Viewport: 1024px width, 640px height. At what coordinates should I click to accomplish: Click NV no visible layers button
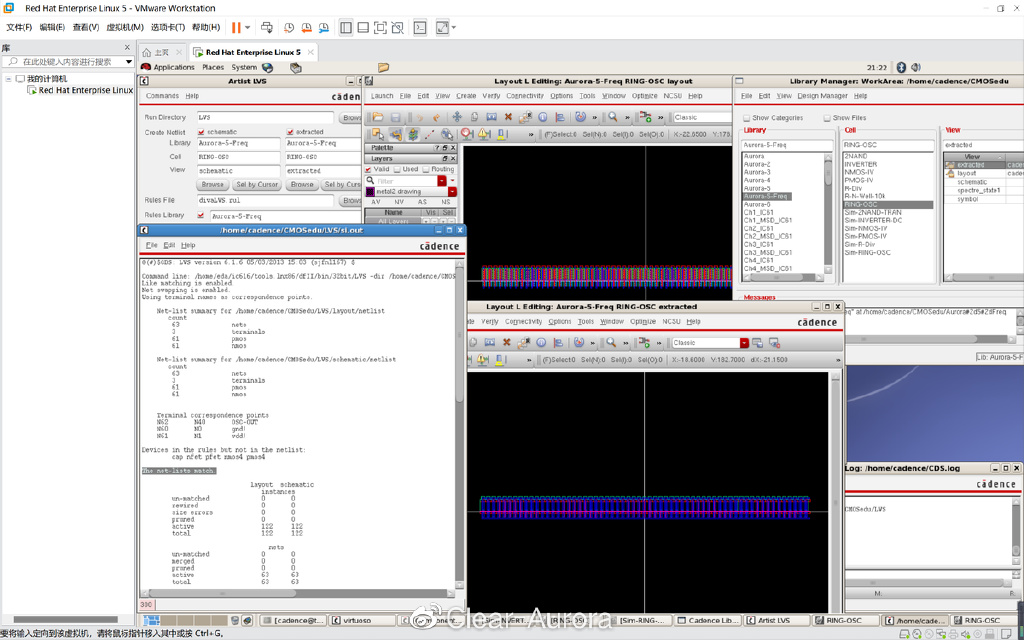click(399, 202)
